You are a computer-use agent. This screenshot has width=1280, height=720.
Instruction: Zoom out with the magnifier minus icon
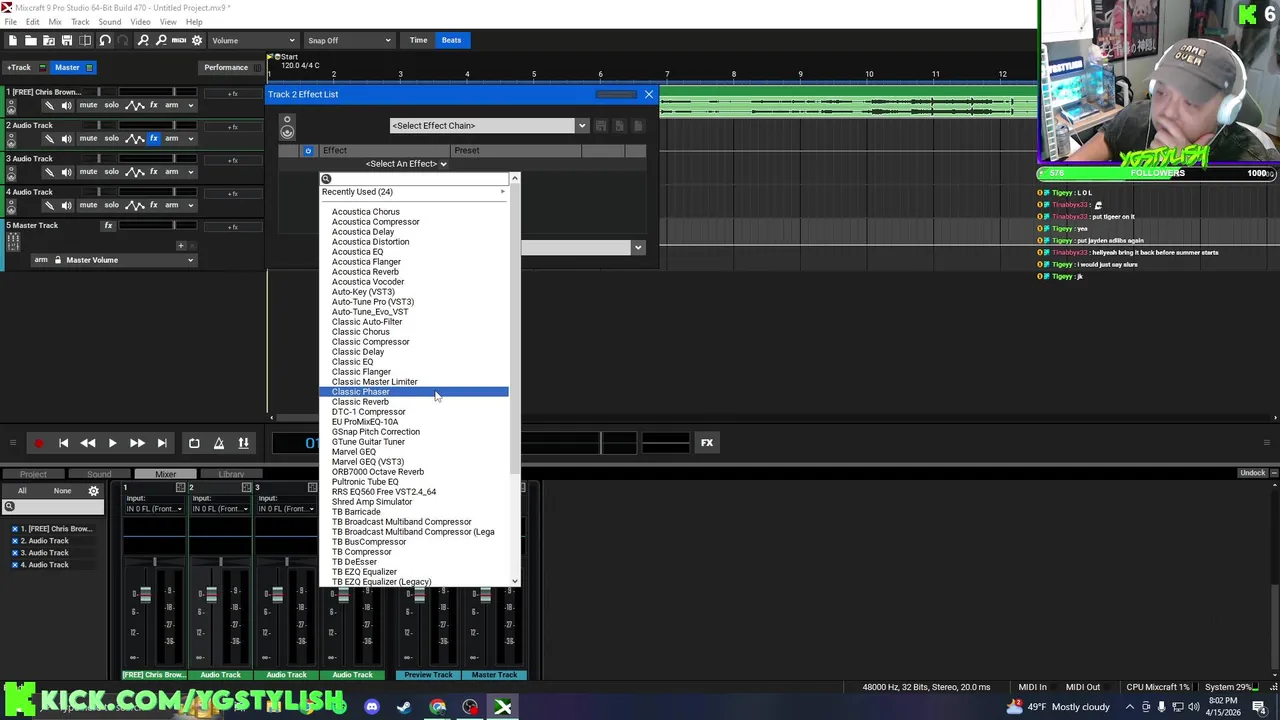pos(161,40)
